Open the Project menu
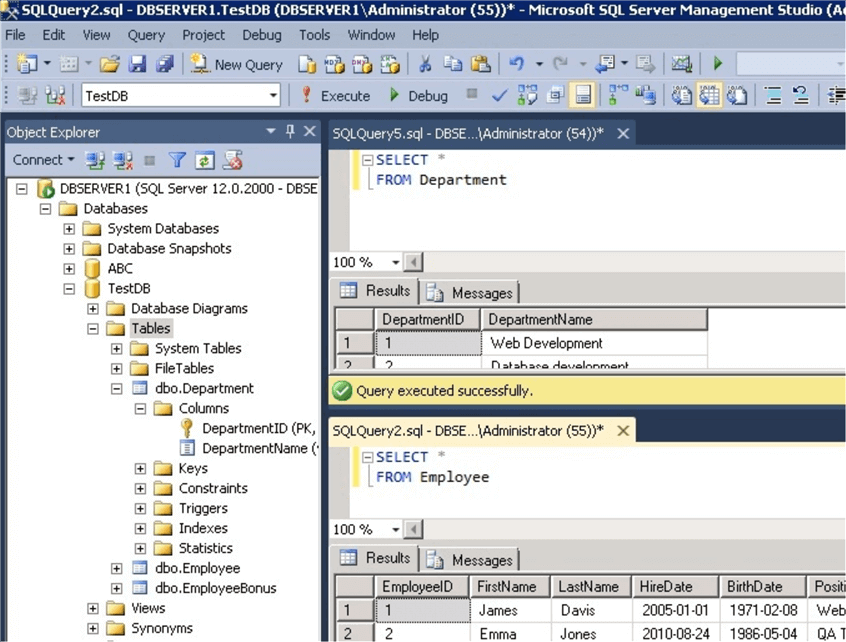The width and height of the screenshot is (846, 642). 203,35
